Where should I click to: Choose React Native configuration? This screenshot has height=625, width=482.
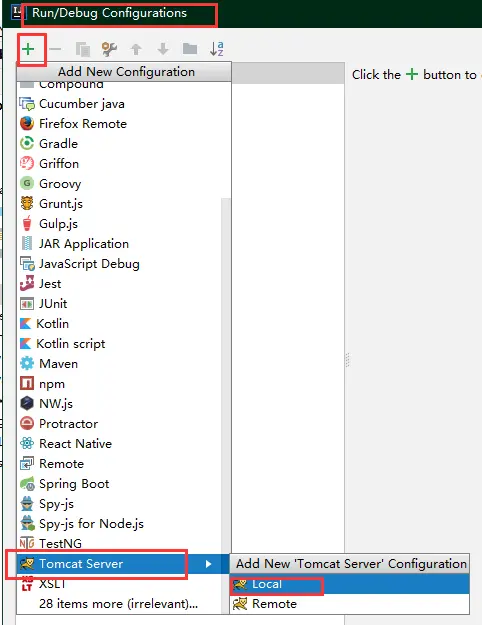pos(119,444)
